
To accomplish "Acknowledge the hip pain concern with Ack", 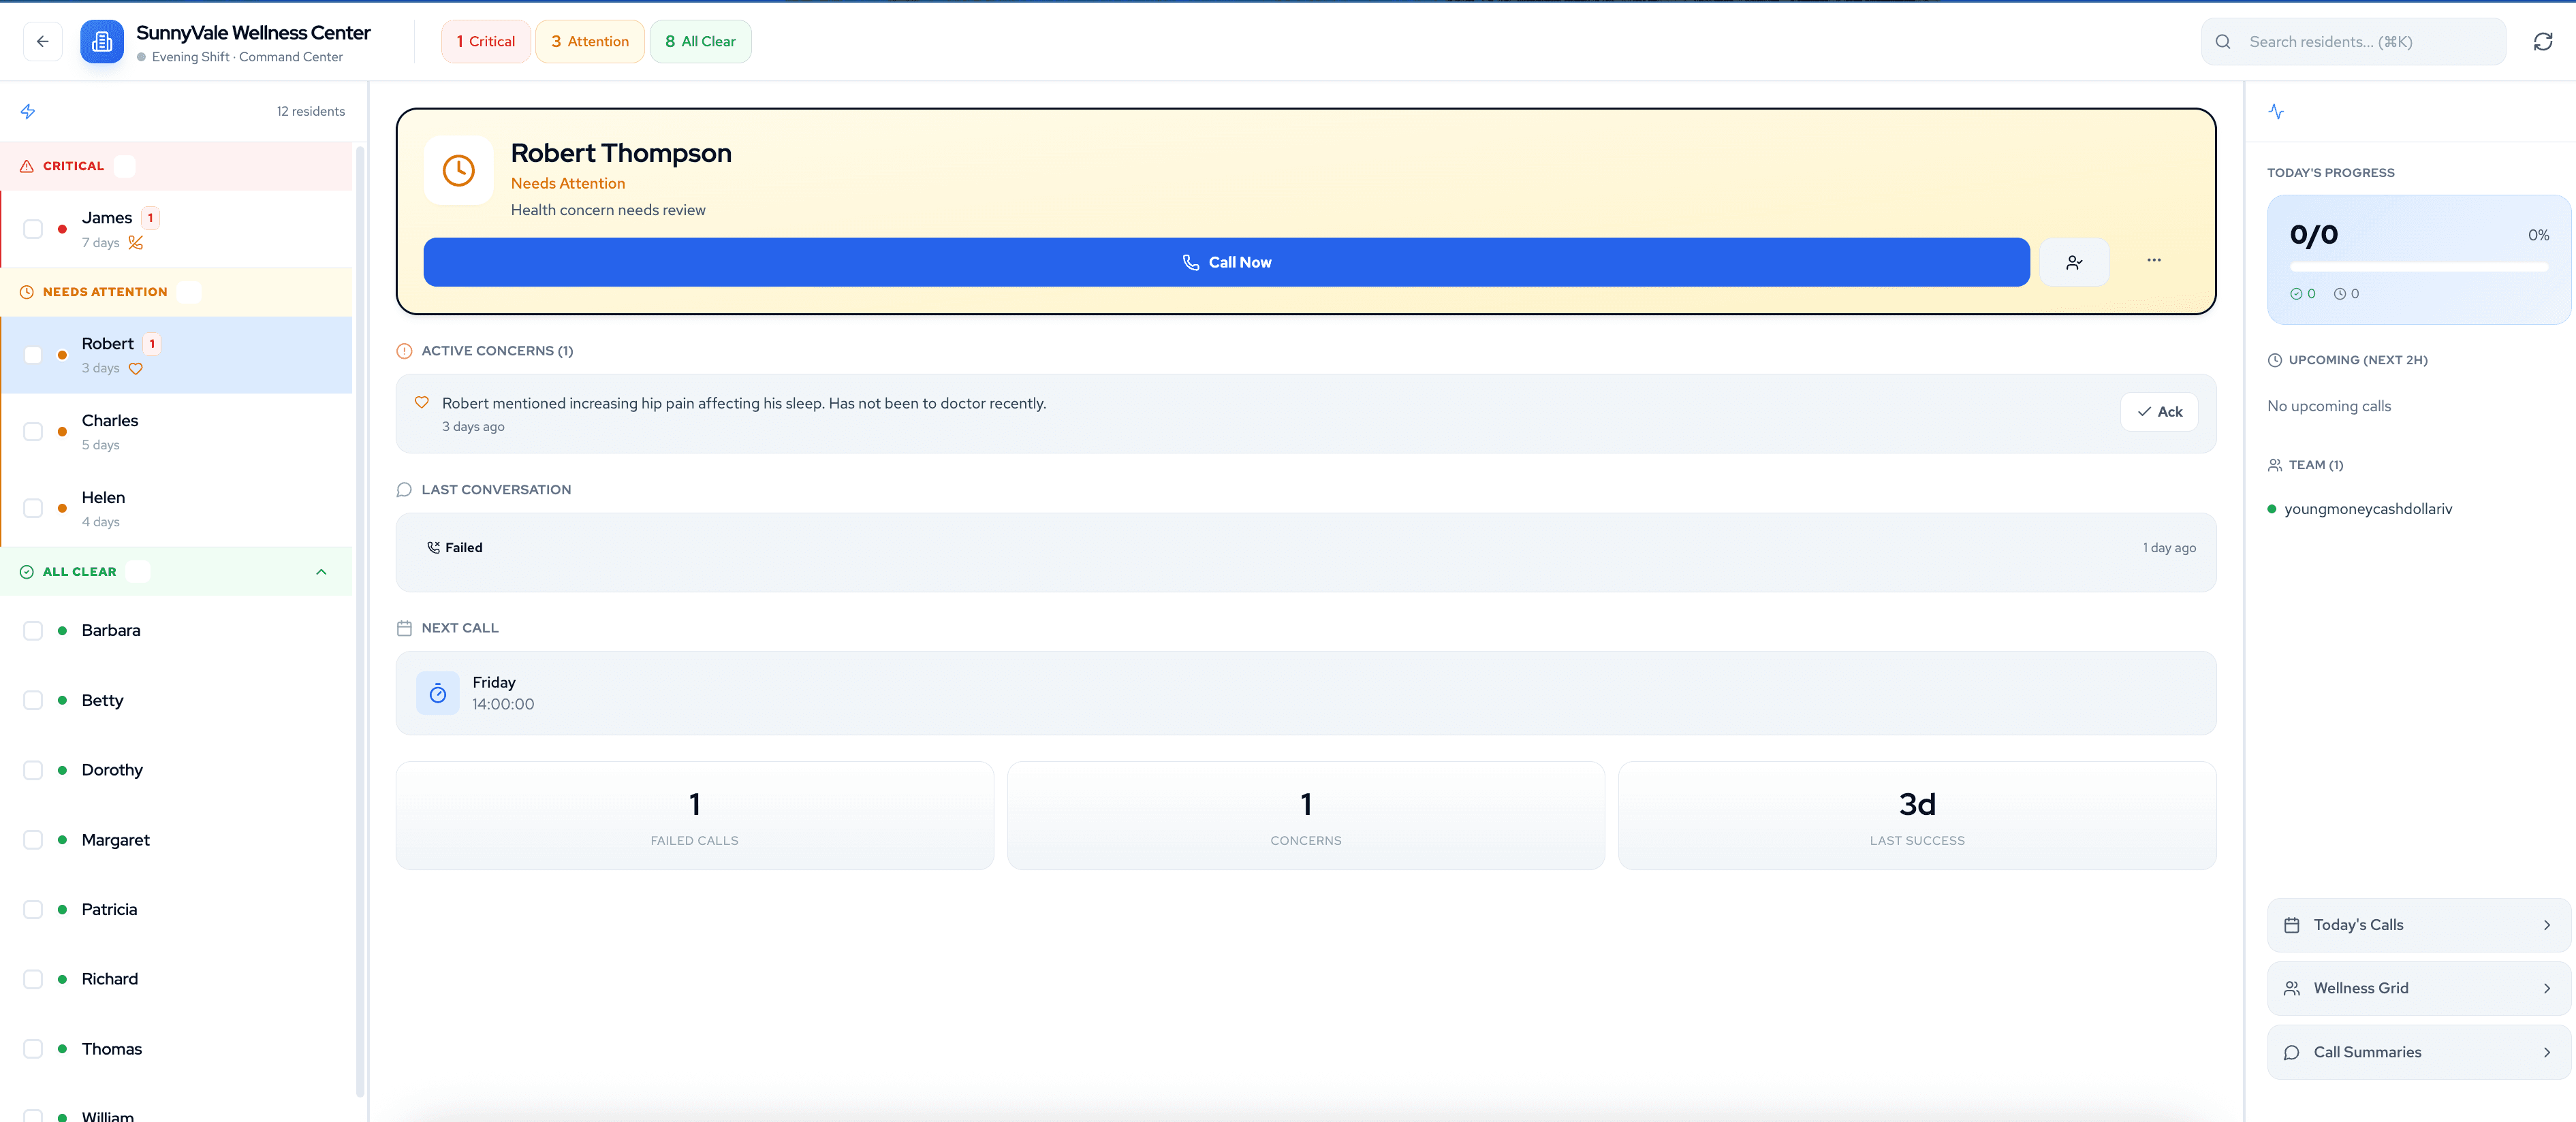I will tap(2159, 411).
